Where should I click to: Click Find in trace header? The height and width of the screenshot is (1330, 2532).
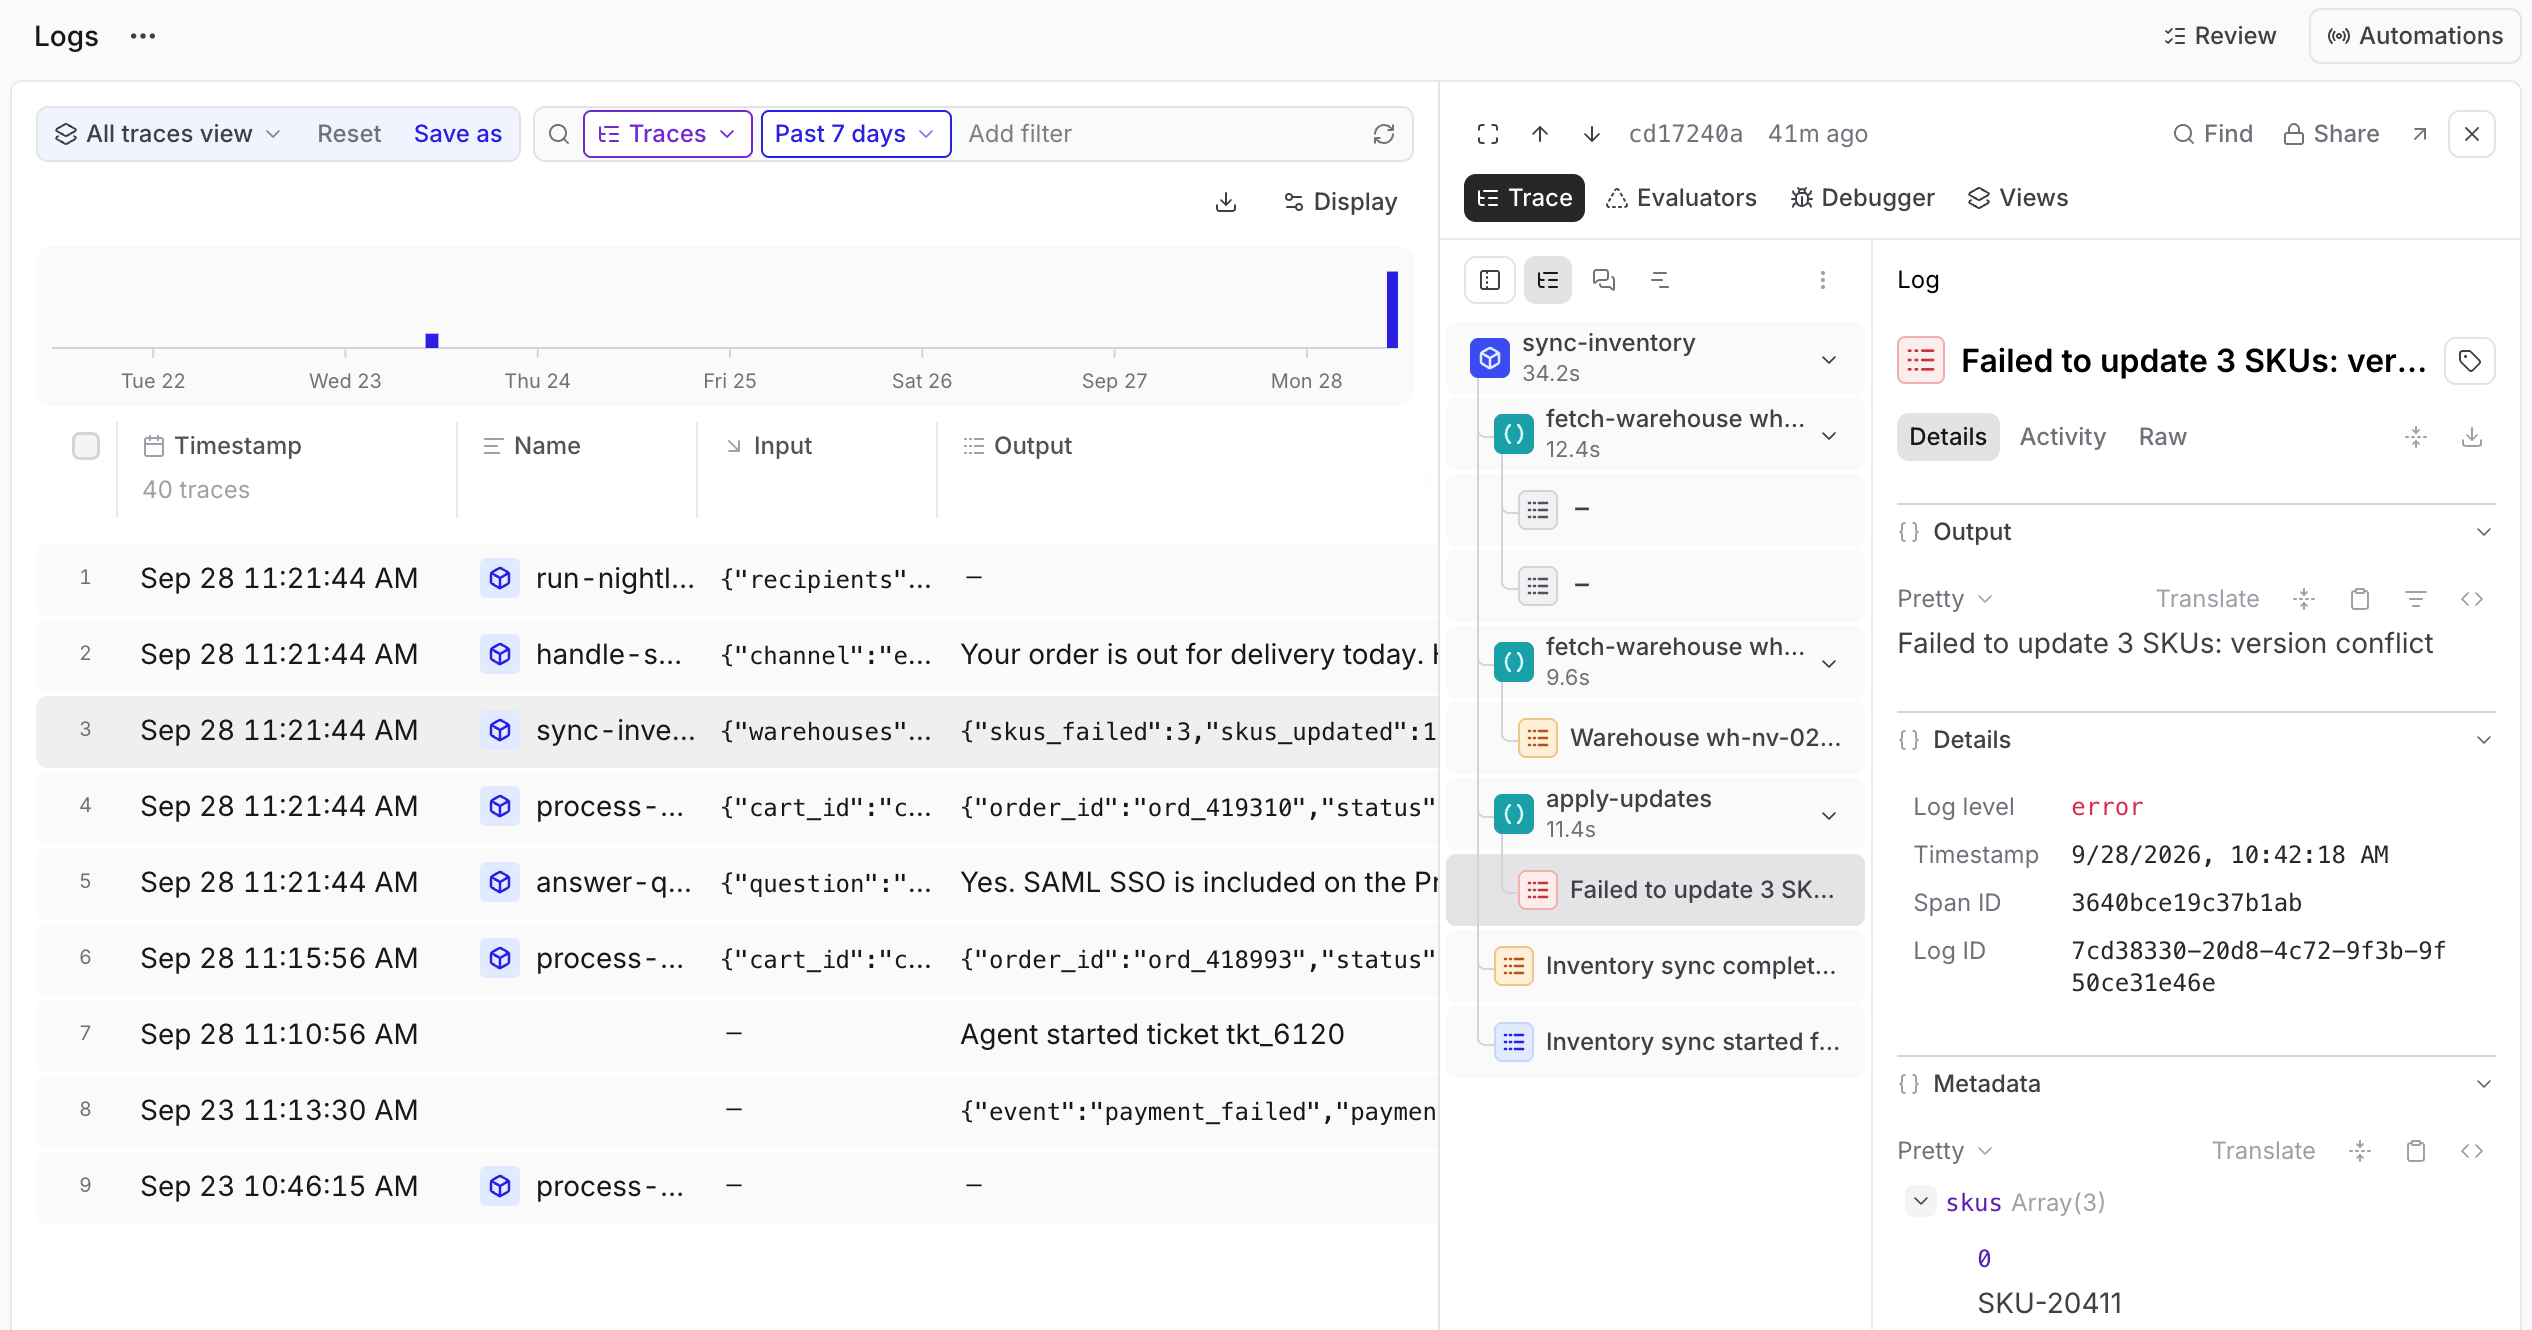pyautogui.click(x=2213, y=134)
